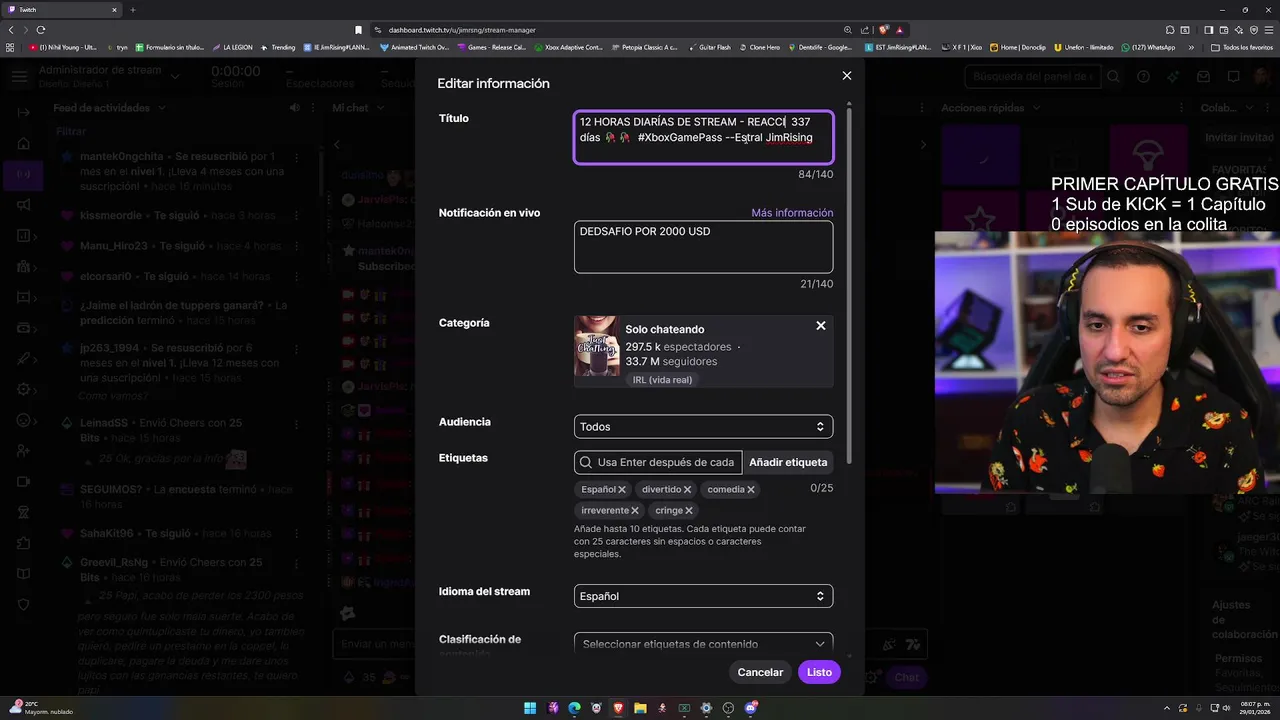Go back with browser back arrow
The width and height of the screenshot is (1280, 720).
(11, 30)
